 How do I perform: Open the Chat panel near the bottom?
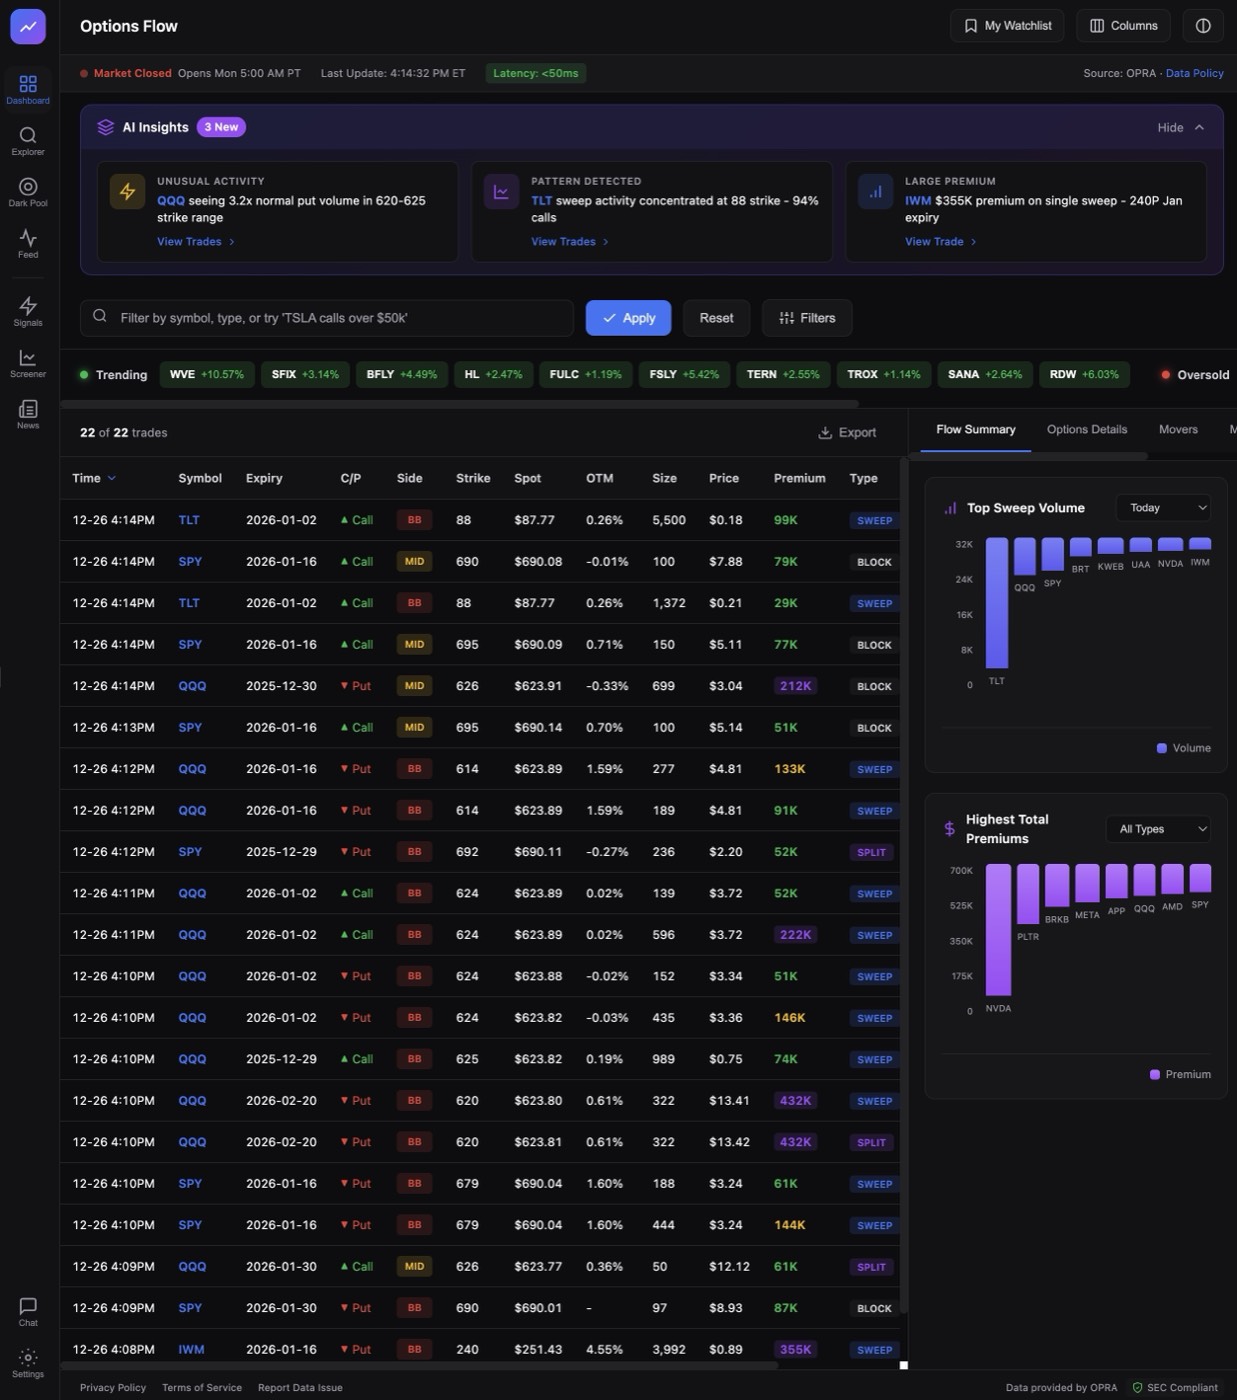click(x=27, y=1310)
